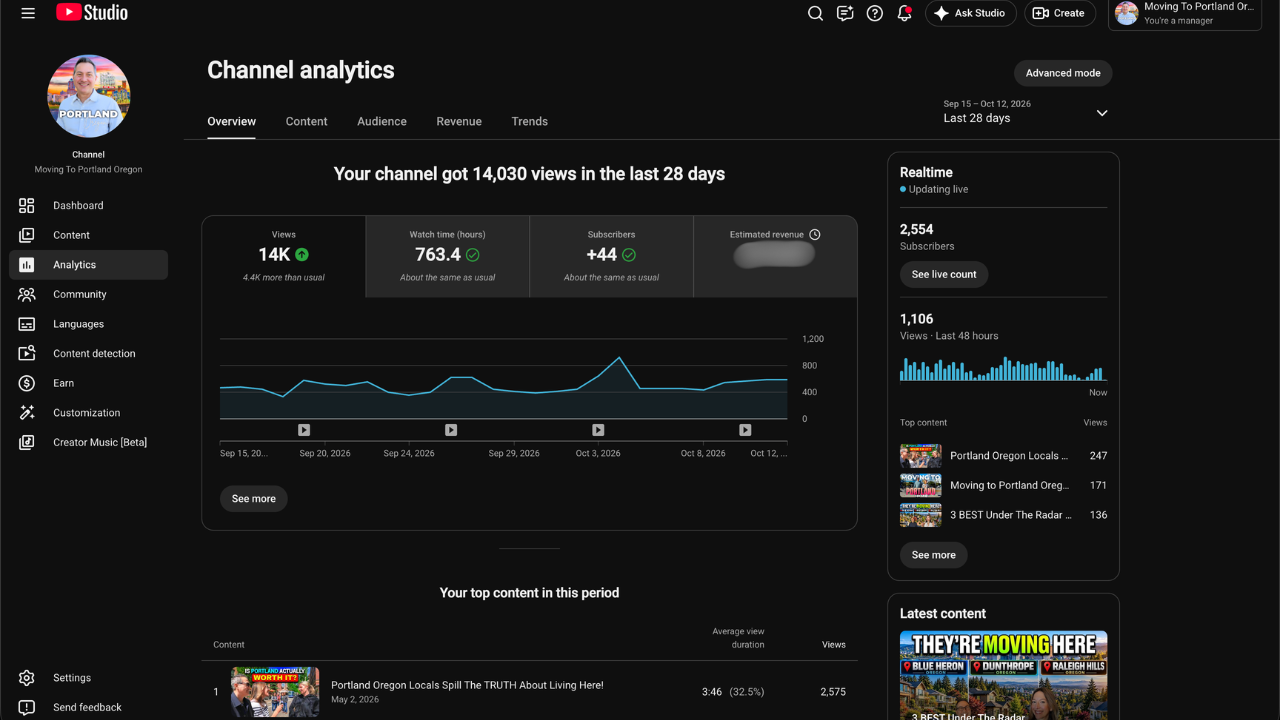The width and height of the screenshot is (1280, 720).
Task: Click See more in Realtime panel
Action: point(934,555)
